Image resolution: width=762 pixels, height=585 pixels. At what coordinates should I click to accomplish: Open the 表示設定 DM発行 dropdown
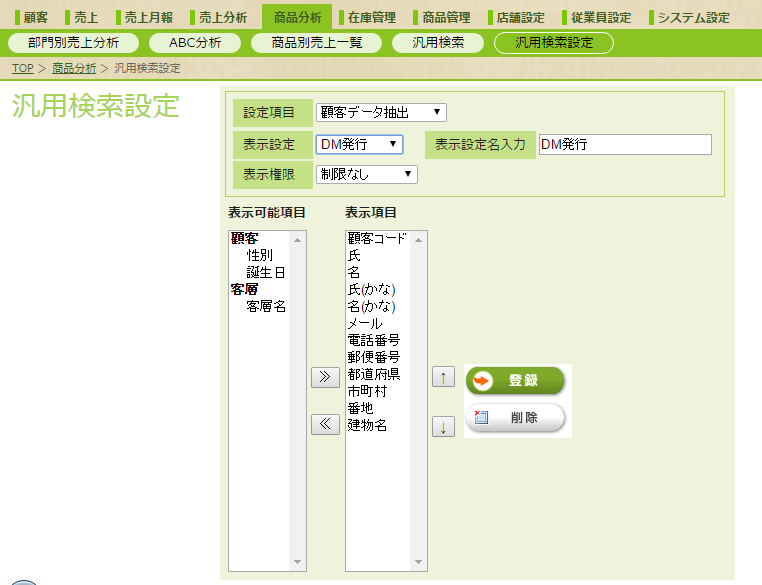[x=359, y=144]
